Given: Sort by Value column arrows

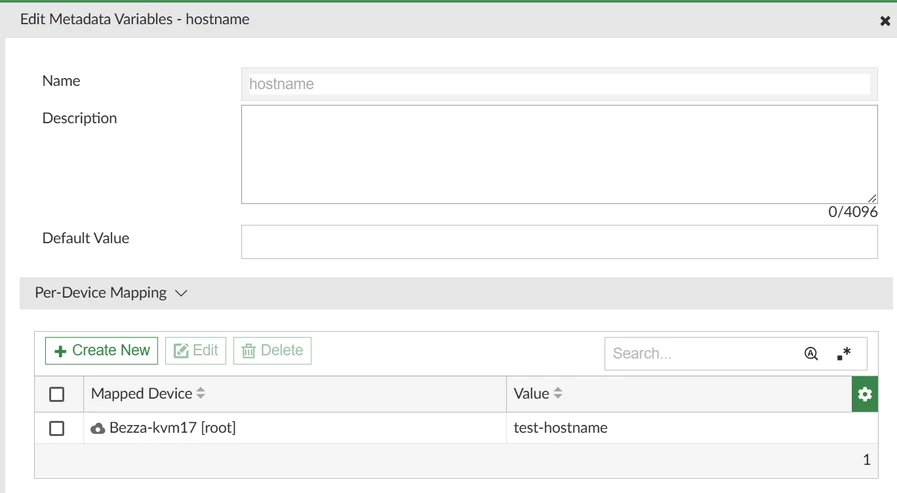Looking at the screenshot, I should 558,393.
